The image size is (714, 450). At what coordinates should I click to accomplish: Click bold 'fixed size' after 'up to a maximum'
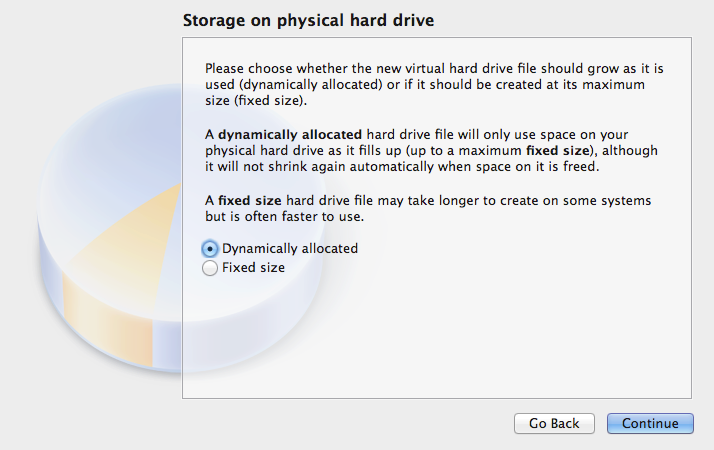558,151
